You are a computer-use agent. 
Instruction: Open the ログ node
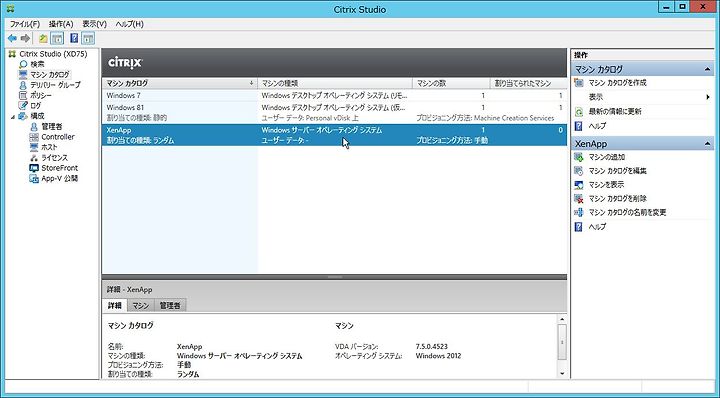click(35, 106)
